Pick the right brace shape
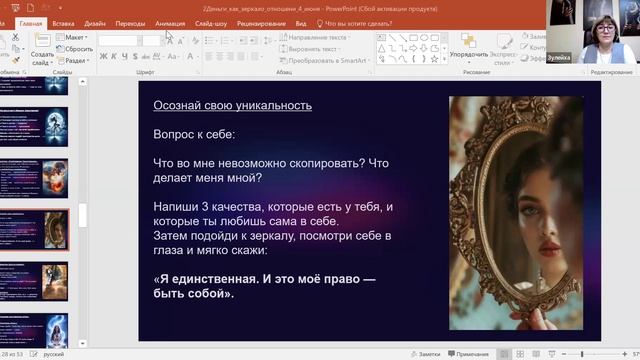640x360 pixels. coord(424,59)
